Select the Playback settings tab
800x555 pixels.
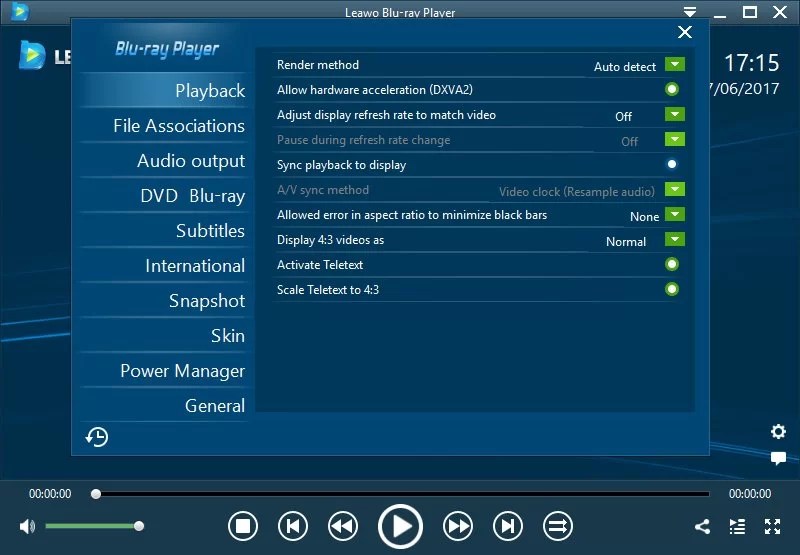tap(164, 91)
